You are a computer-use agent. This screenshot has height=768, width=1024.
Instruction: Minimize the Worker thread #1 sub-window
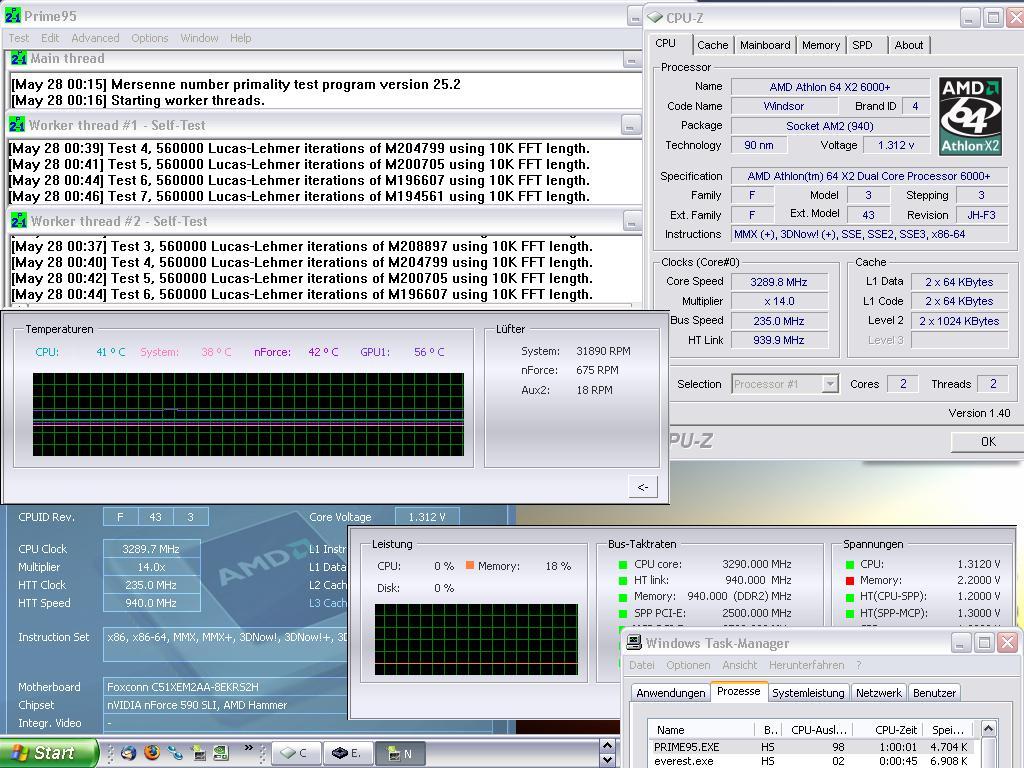[x=630, y=125]
